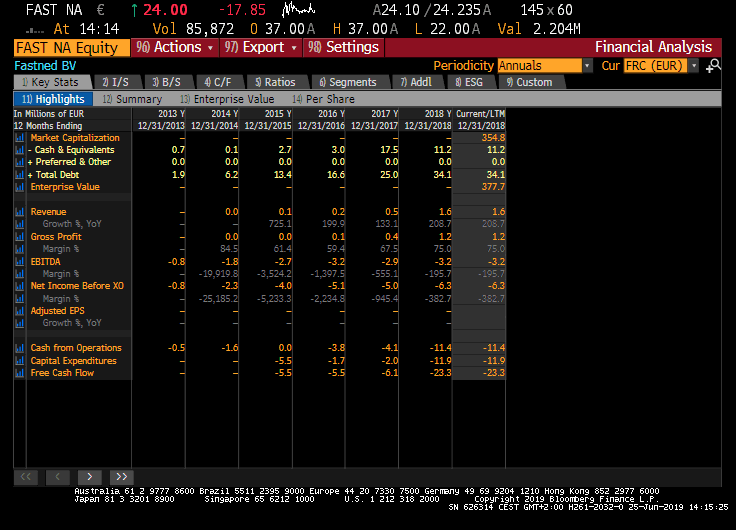Image resolution: width=736 pixels, height=530 pixels.
Task: Open chart icon for Free Cash Flow row
Action: click(x=20, y=373)
